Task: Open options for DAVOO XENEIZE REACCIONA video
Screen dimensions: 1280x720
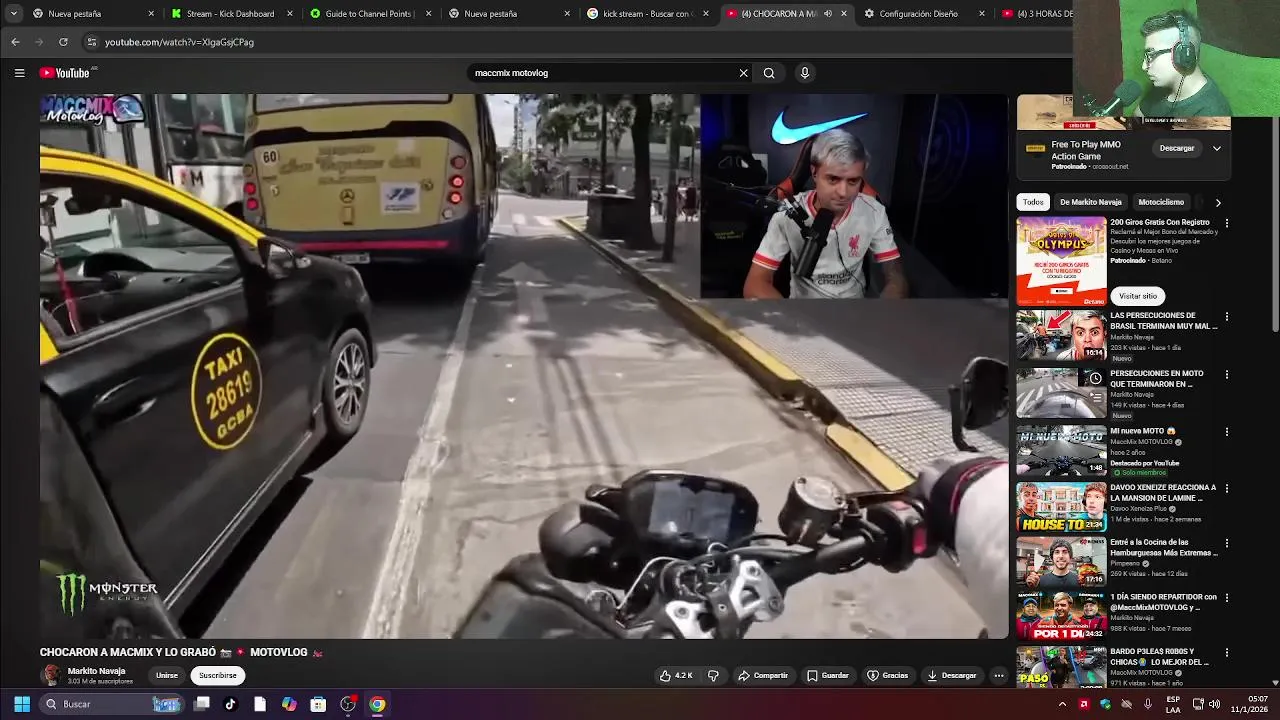Action: tap(1227, 489)
